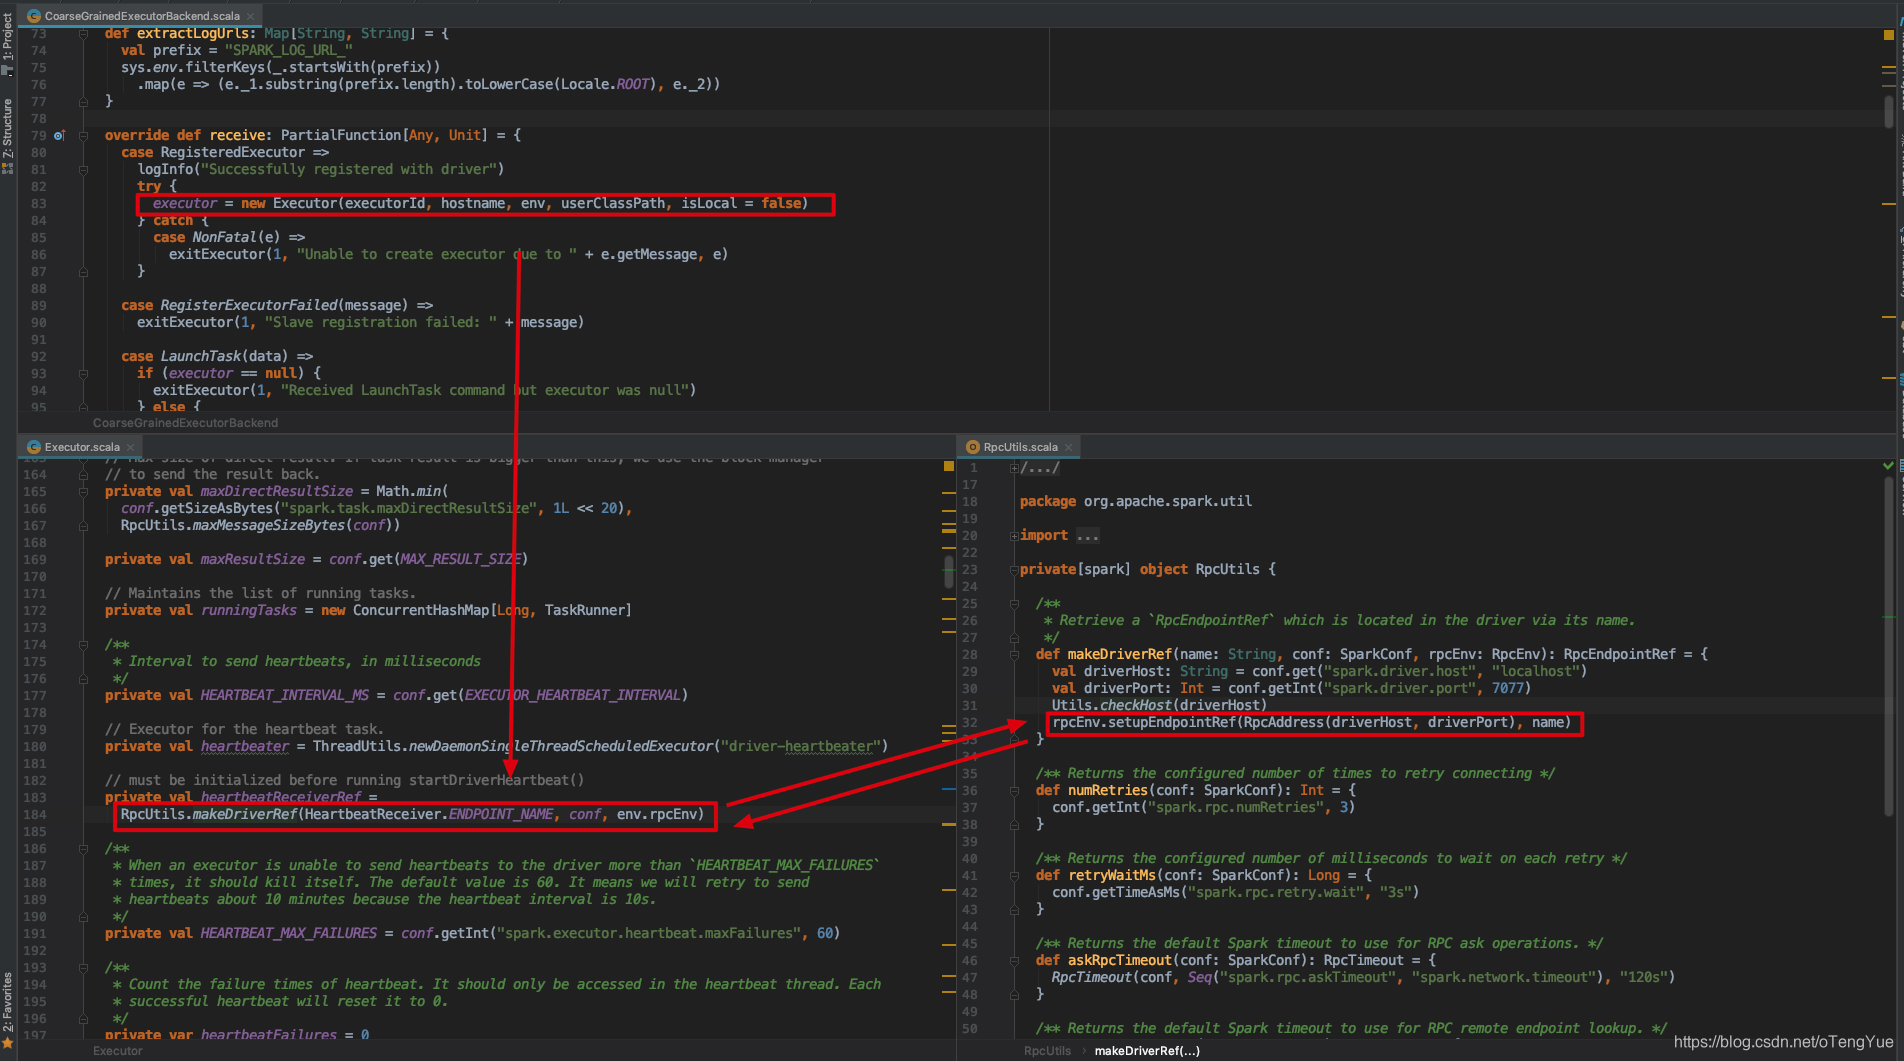The image size is (1904, 1061).
Task: Switch to the CoarseGrainedExecutorBackend.scala tab
Action: [140, 16]
